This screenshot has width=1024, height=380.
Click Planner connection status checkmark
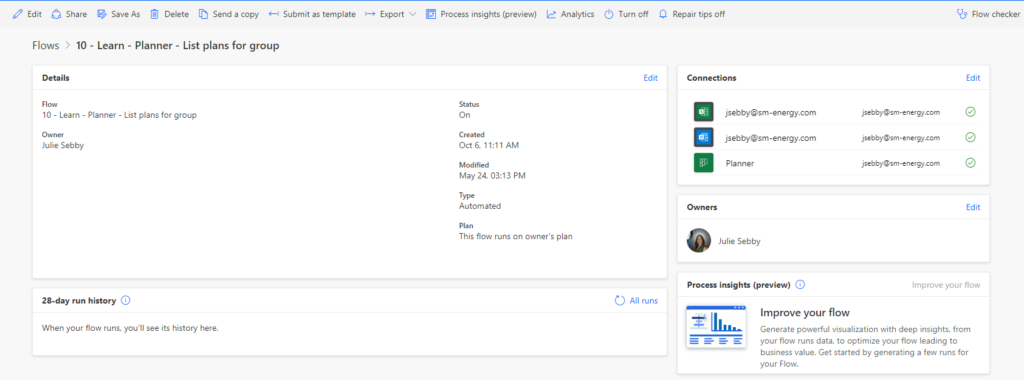(970, 163)
